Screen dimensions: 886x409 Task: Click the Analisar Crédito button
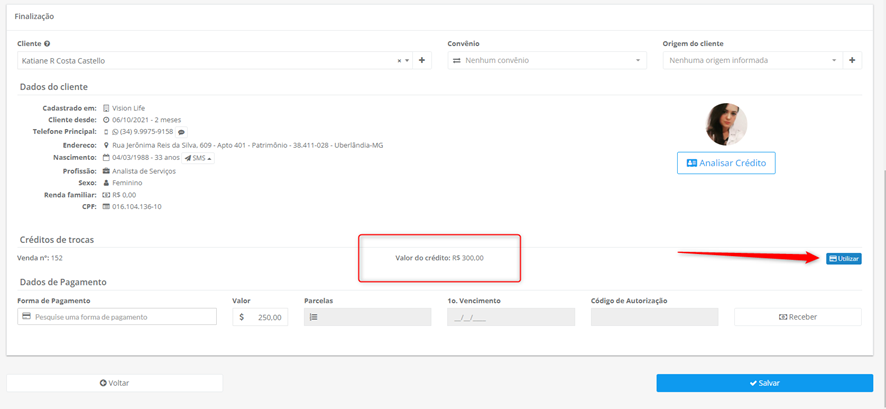click(x=726, y=163)
